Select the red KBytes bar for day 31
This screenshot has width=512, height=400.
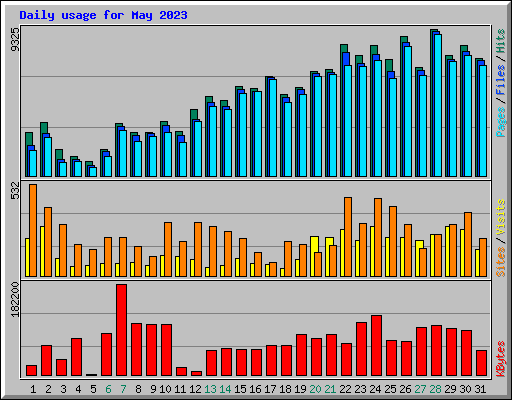[481, 363]
